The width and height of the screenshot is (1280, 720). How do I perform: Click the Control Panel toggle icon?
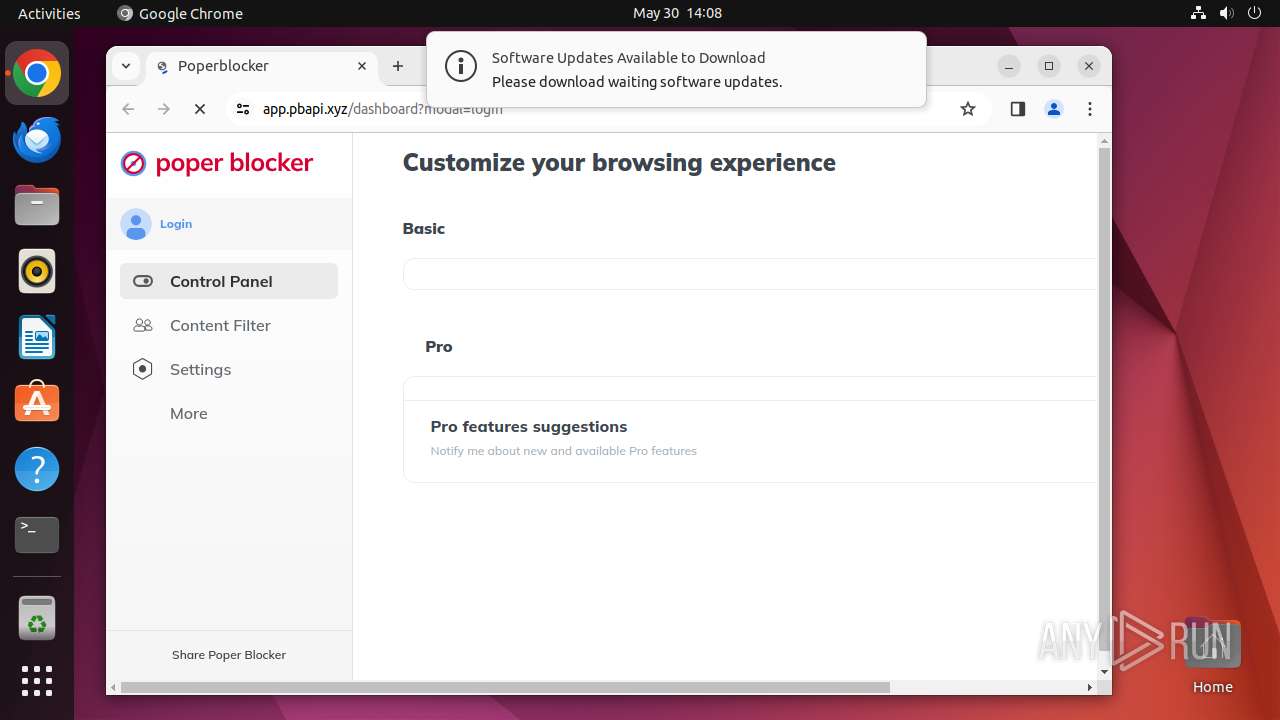[x=143, y=281]
